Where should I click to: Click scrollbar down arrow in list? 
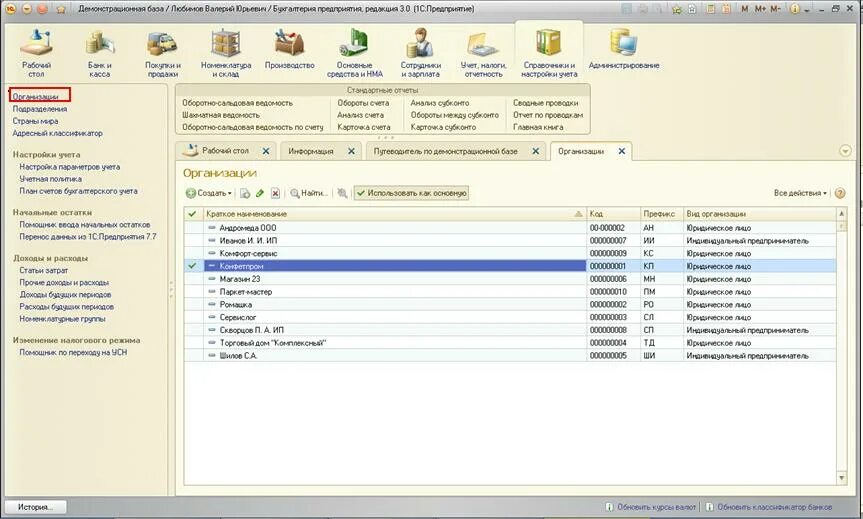840,477
